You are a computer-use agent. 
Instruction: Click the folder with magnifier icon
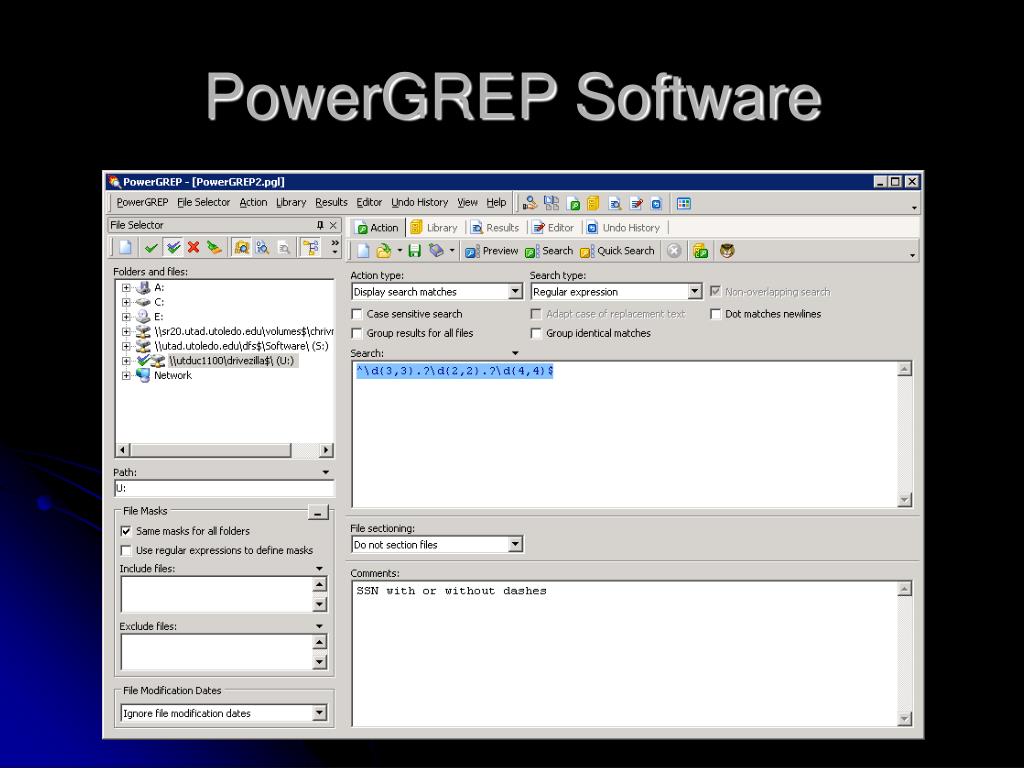coord(242,248)
